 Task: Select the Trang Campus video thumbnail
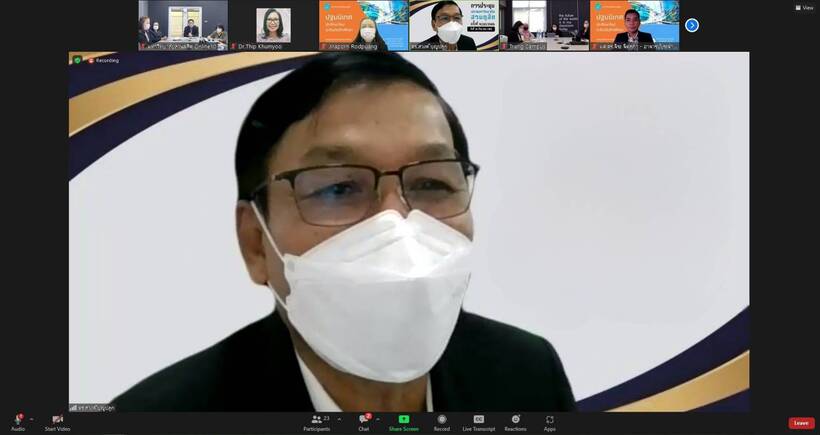(544, 25)
